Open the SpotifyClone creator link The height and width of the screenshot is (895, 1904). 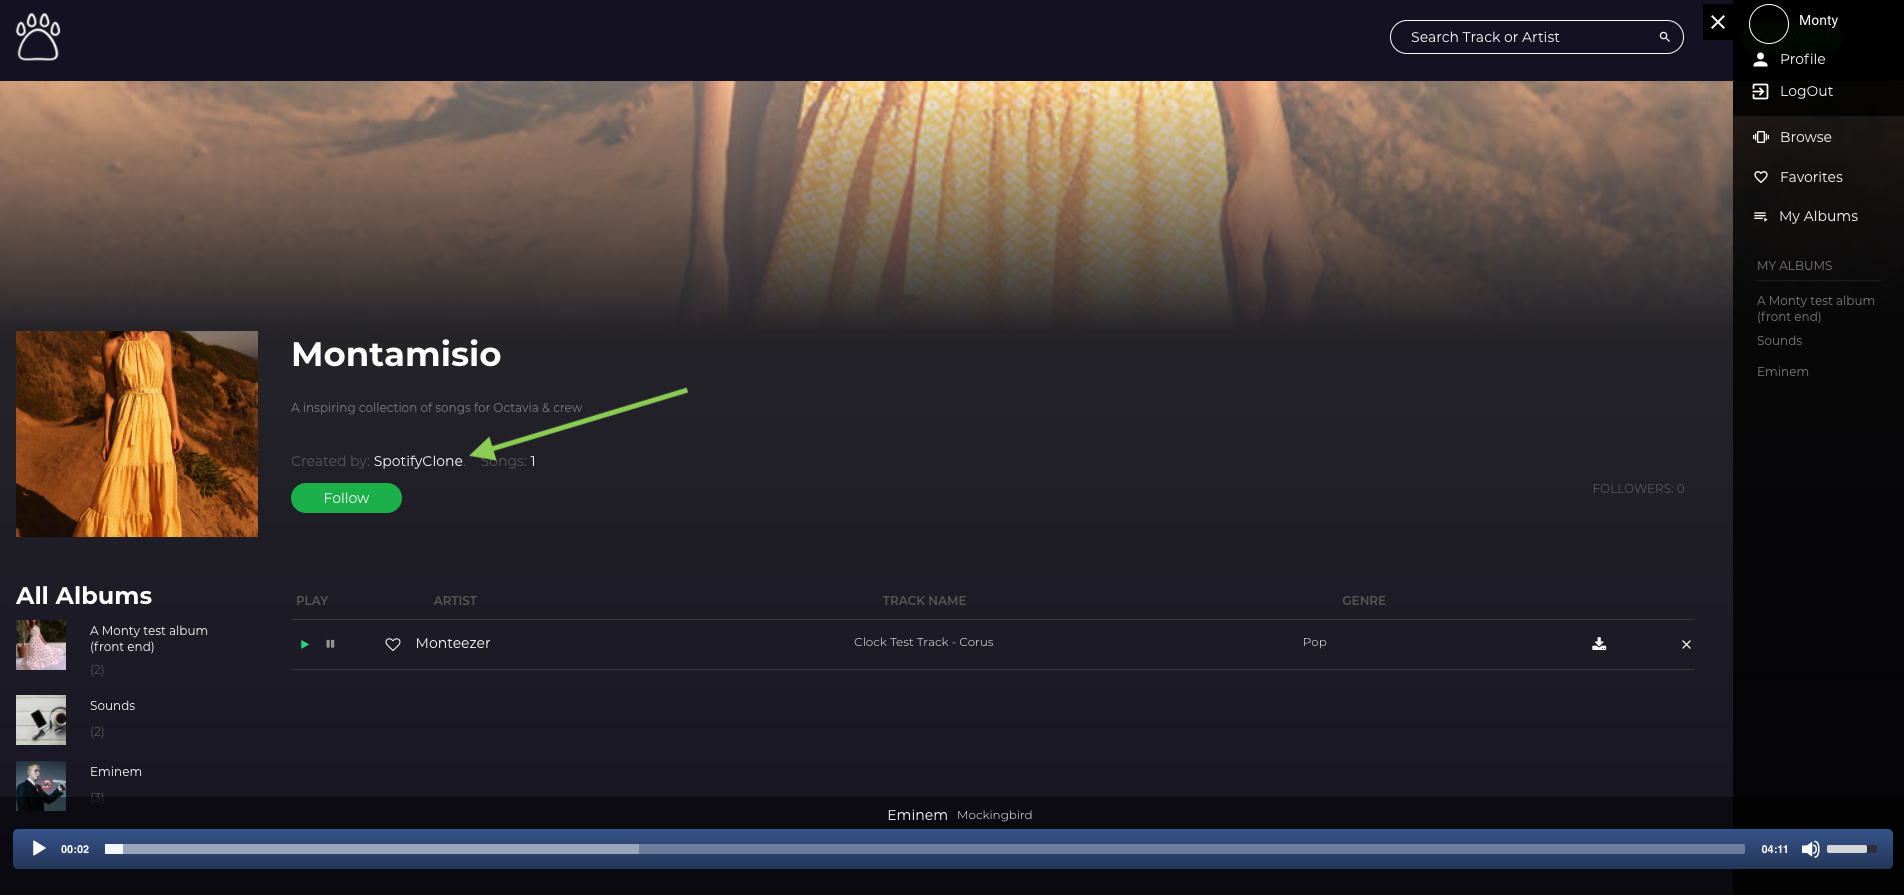tap(418, 461)
